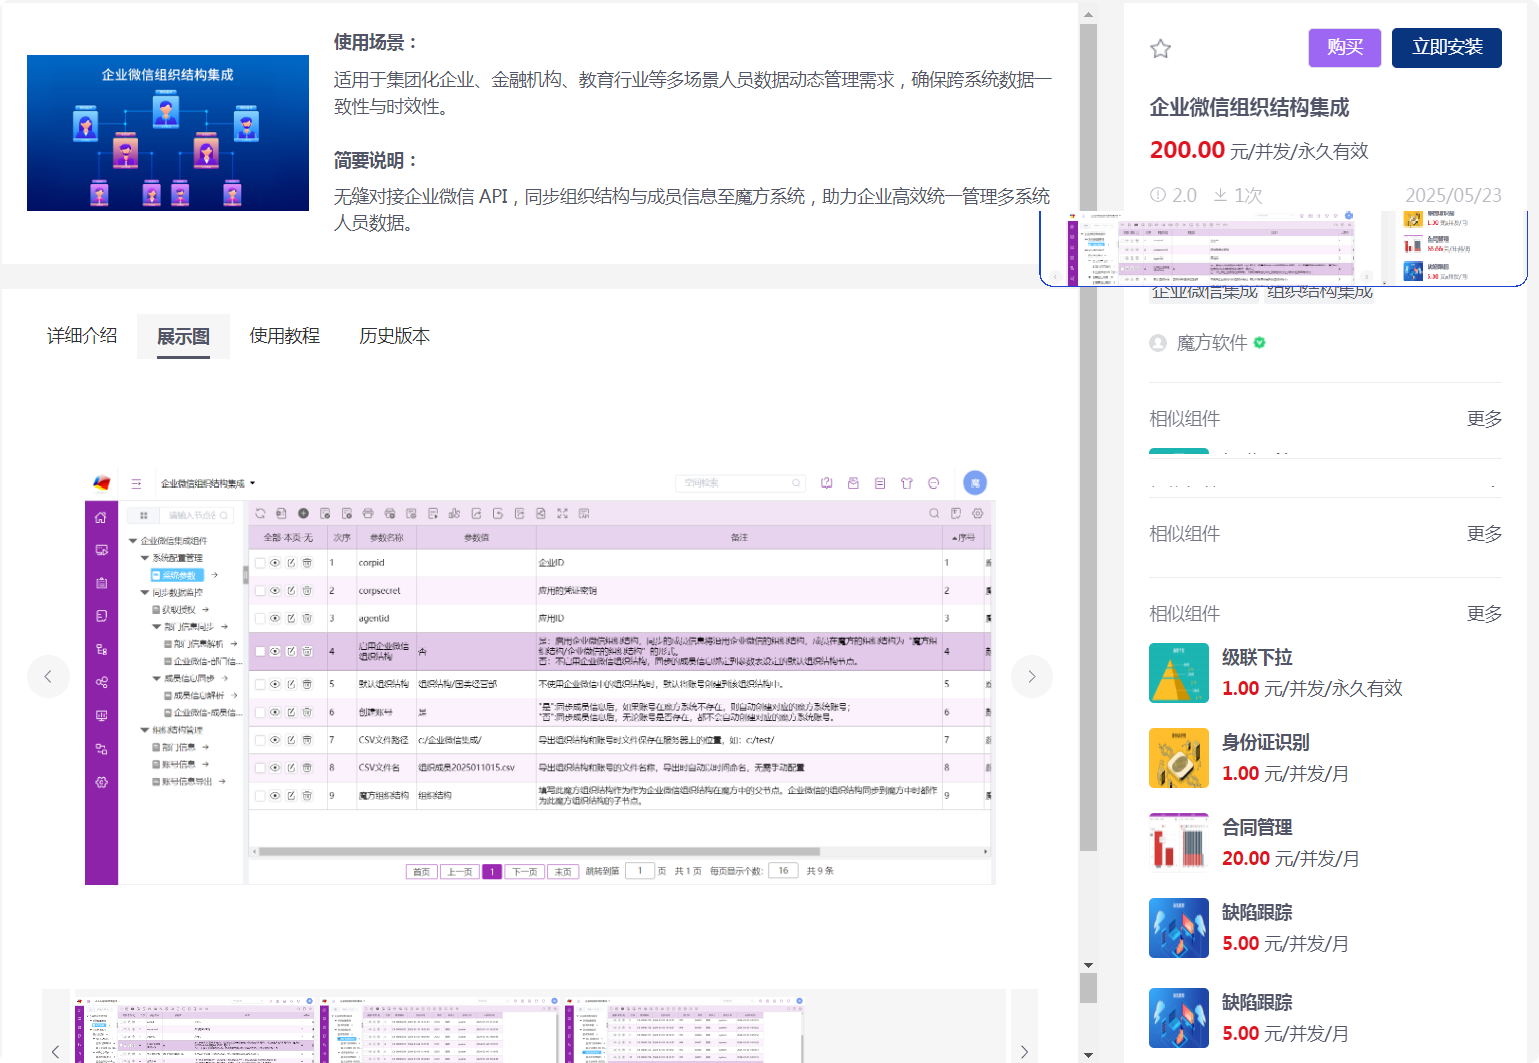1539x1063 pixels.
Task: Click the 身份识别 title text
Action: 1266,743
